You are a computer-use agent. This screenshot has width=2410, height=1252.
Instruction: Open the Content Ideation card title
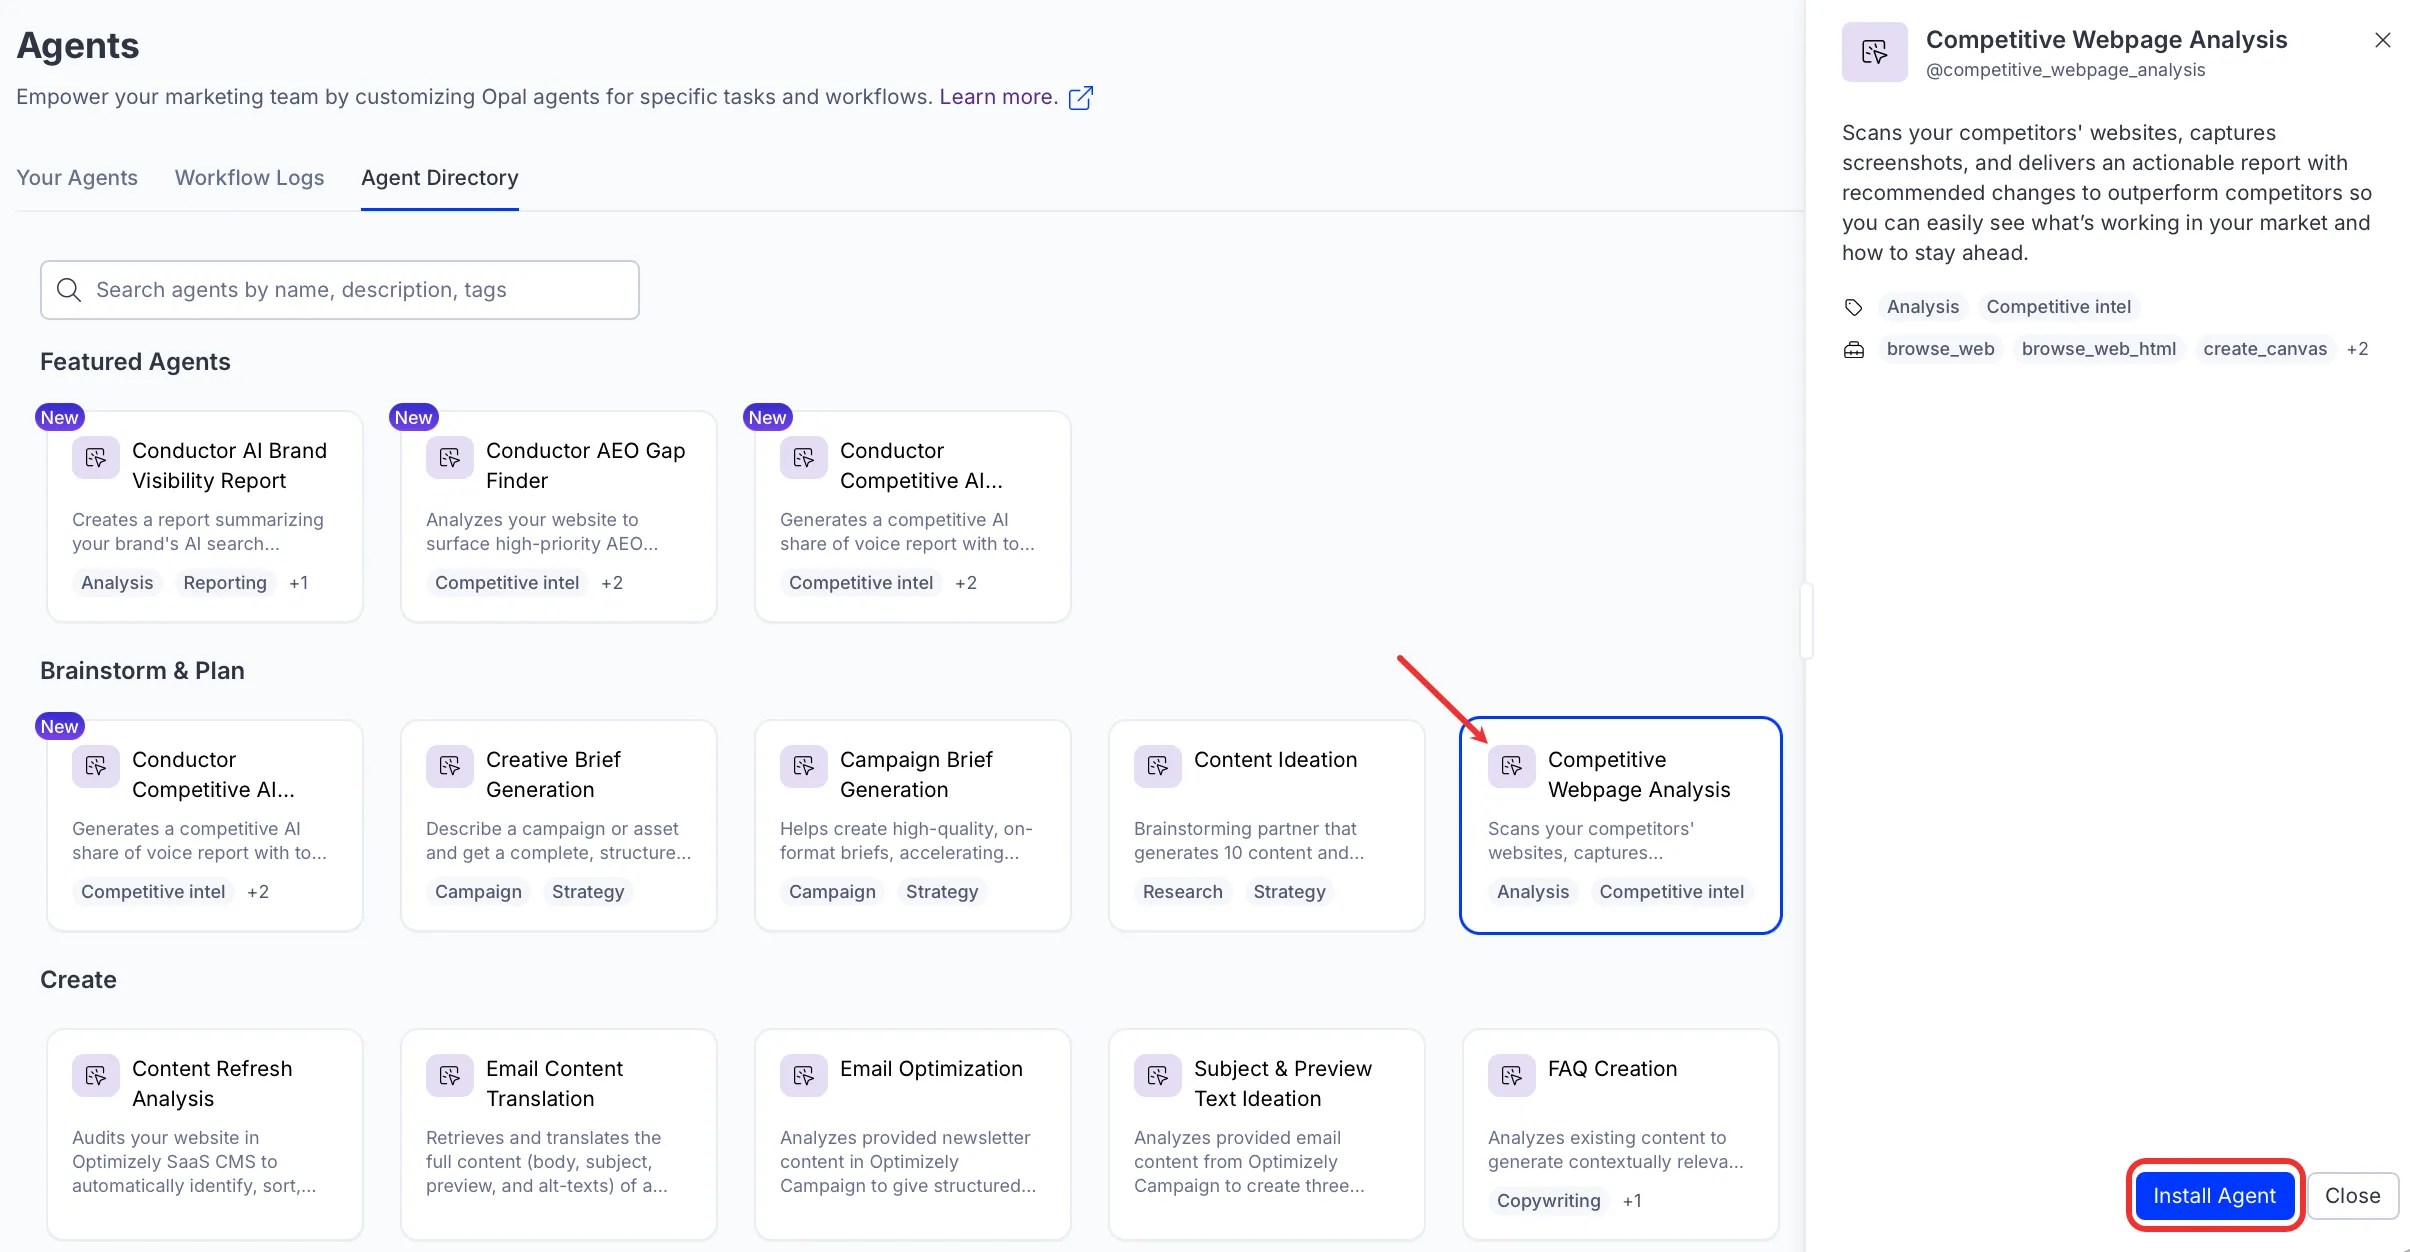tap(1276, 760)
